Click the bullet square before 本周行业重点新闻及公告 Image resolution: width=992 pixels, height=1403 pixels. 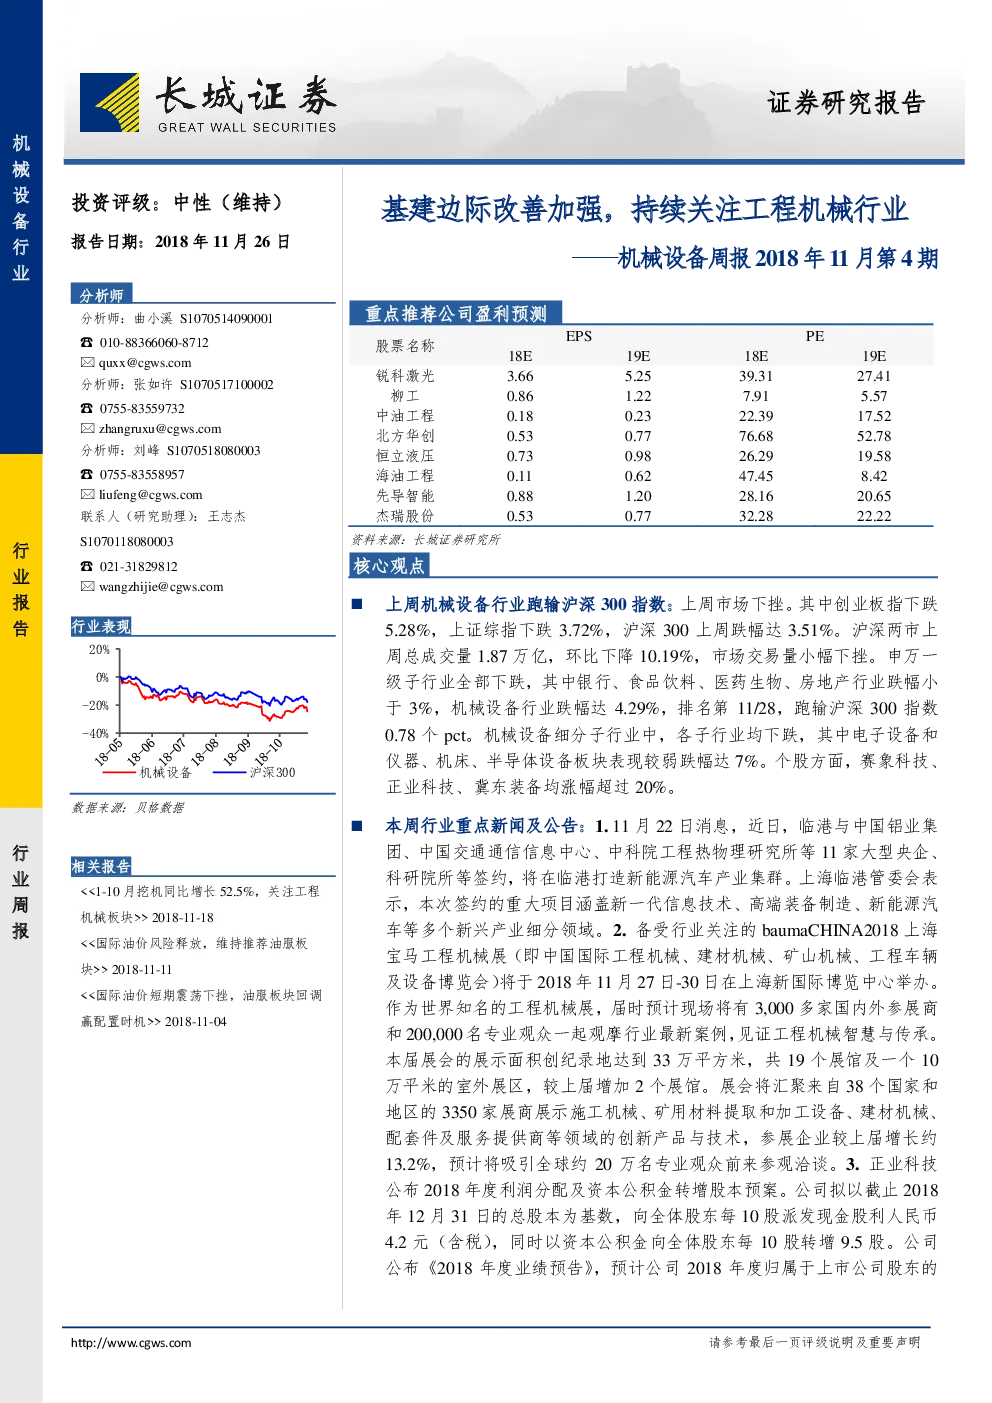pyautogui.click(x=357, y=826)
